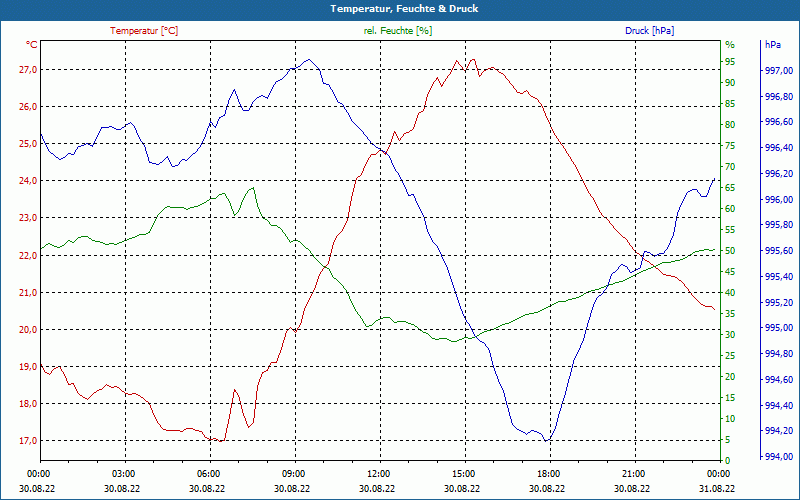This screenshot has width=800, height=500.
Task: Click the "996,80" pressure axis value
Action: tap(779, 96)
